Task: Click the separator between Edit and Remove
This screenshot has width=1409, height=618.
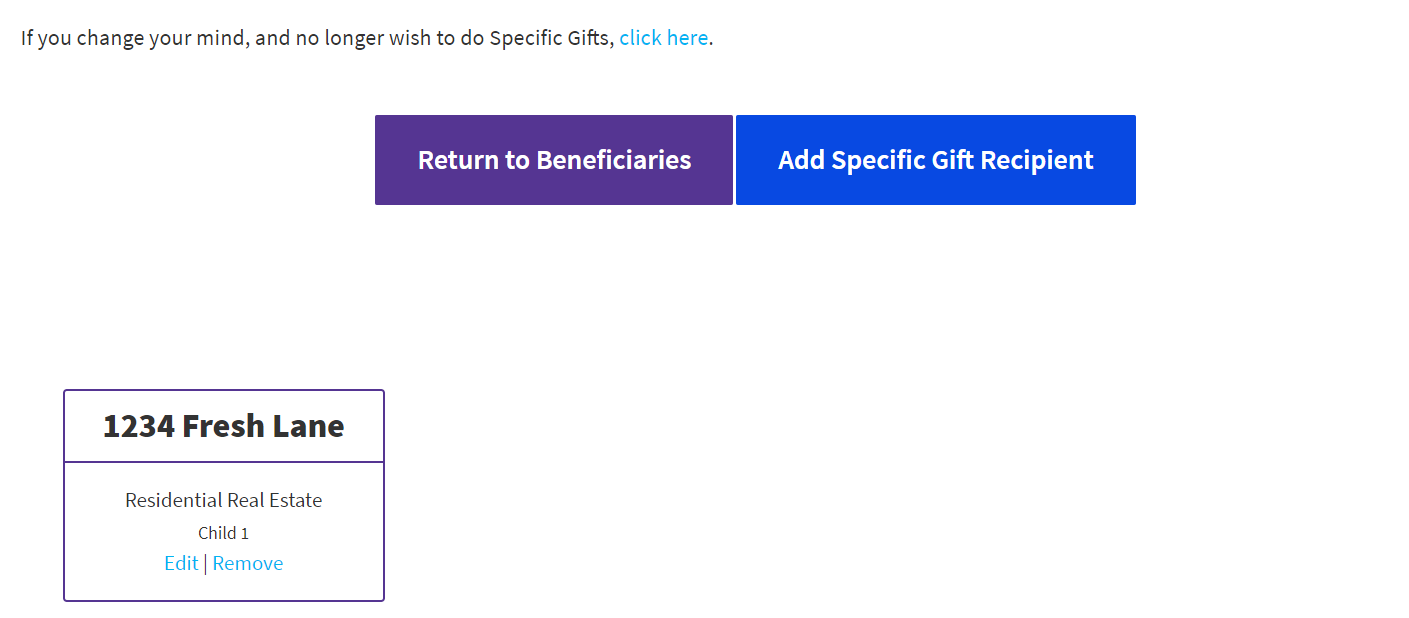Action: pyautogui.click(x=205, y=564)
